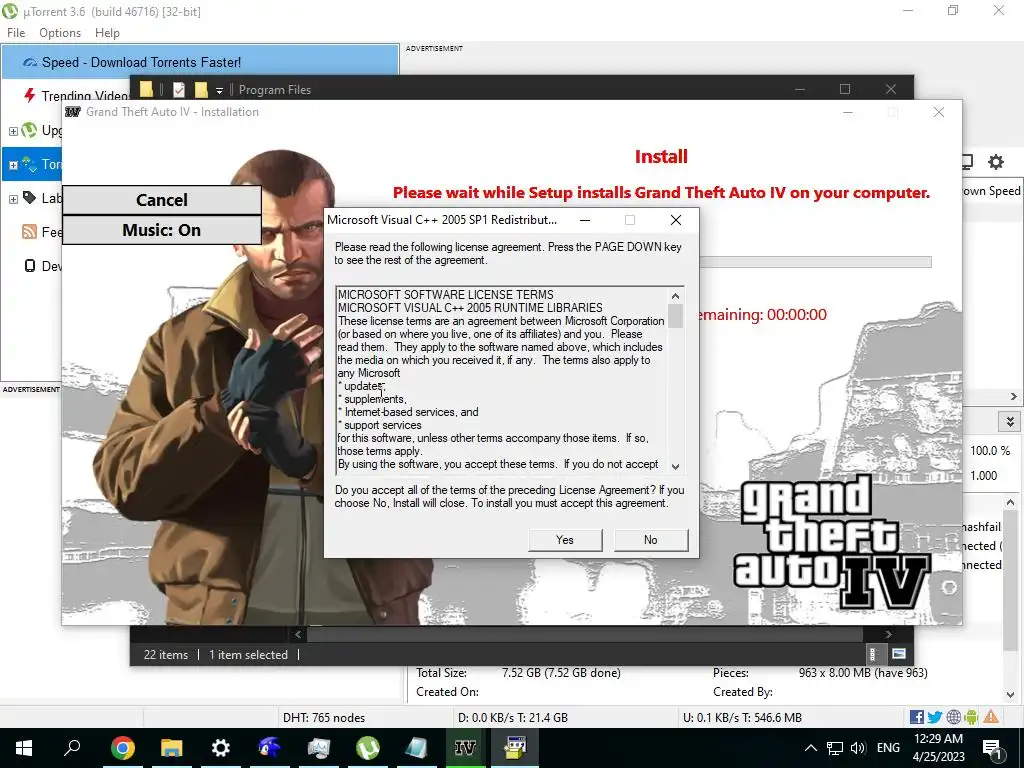The height and width of the screenshot is (768, 1024).
Task: Switch to GTA IV installer on taskbar
Action: coord(466,748)
